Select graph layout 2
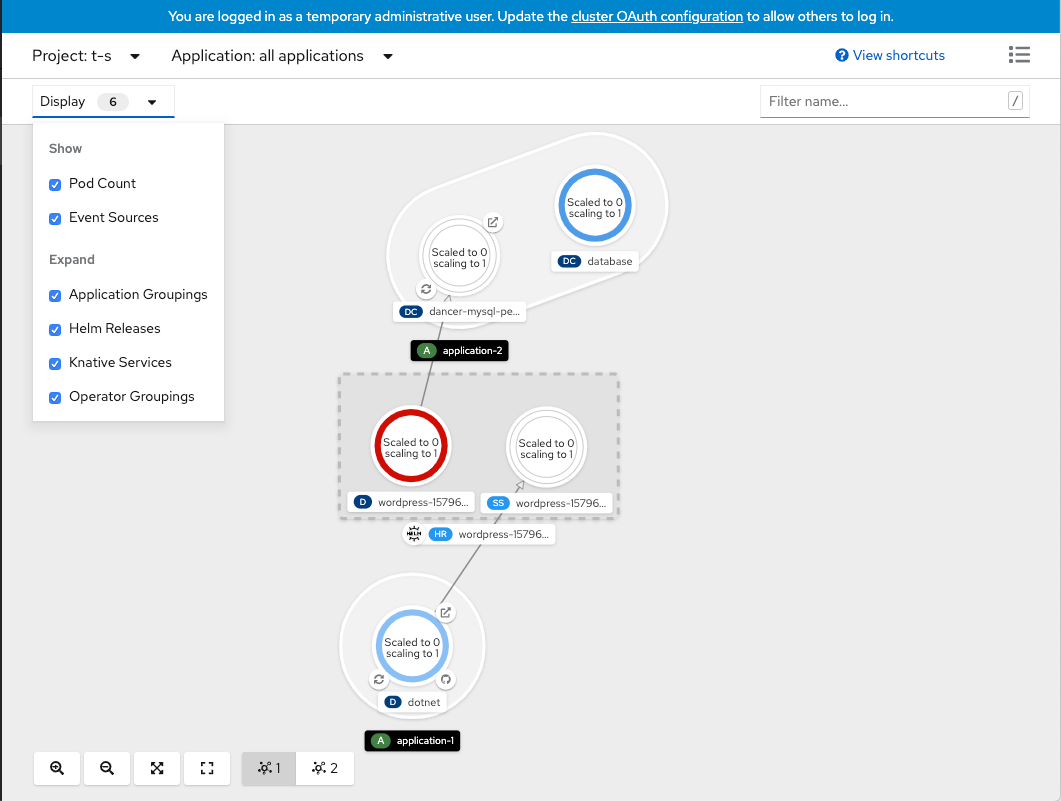Image resolution: width=1061 pixels, height=801 pixels. coord(325,768)
